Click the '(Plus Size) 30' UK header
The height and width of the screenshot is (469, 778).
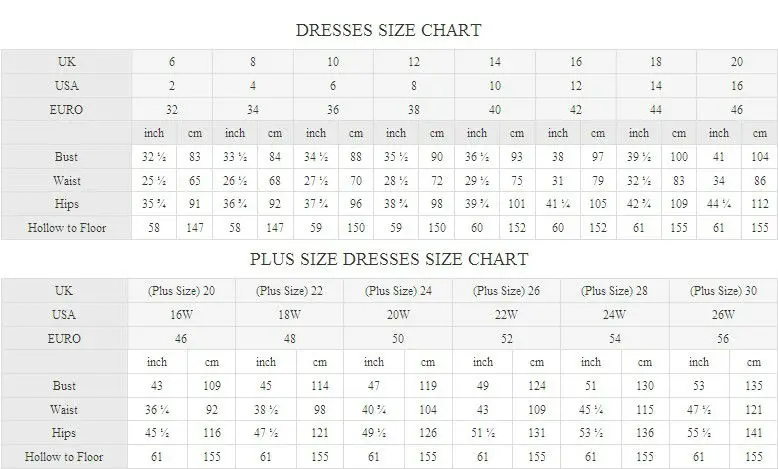coord(723,291)
